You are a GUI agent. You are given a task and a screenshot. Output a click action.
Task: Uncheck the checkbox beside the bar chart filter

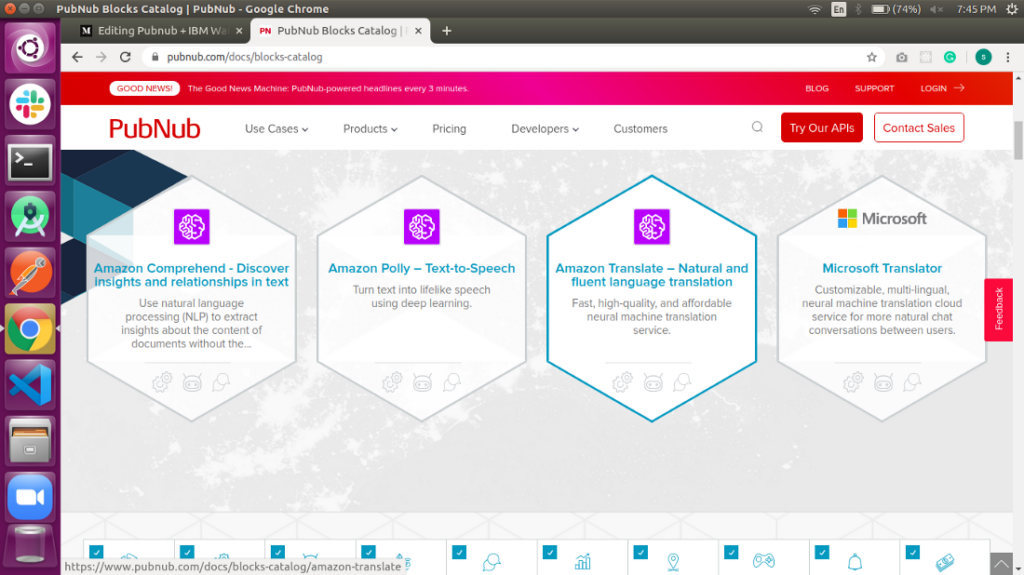[x=550, y=552]
